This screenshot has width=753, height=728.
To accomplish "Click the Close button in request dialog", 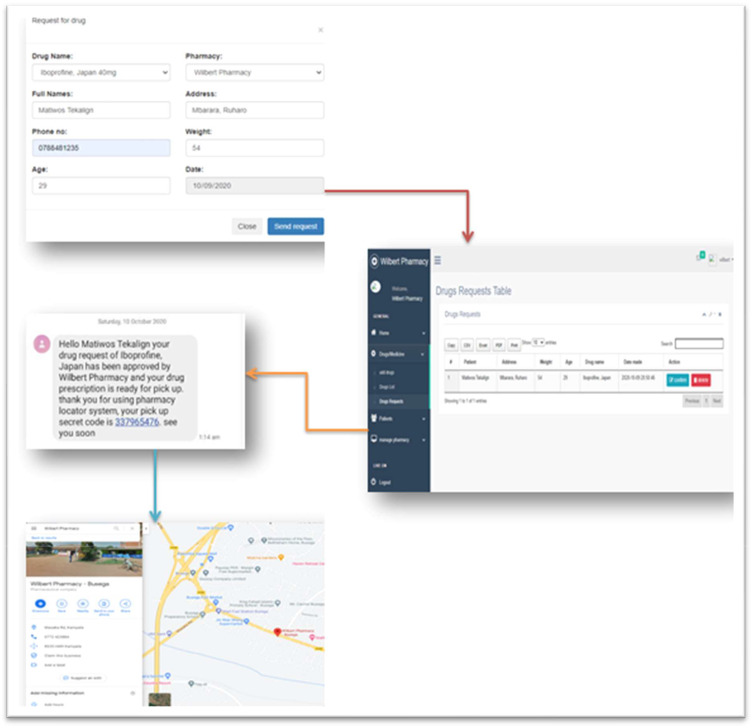I will coord(247,226).
